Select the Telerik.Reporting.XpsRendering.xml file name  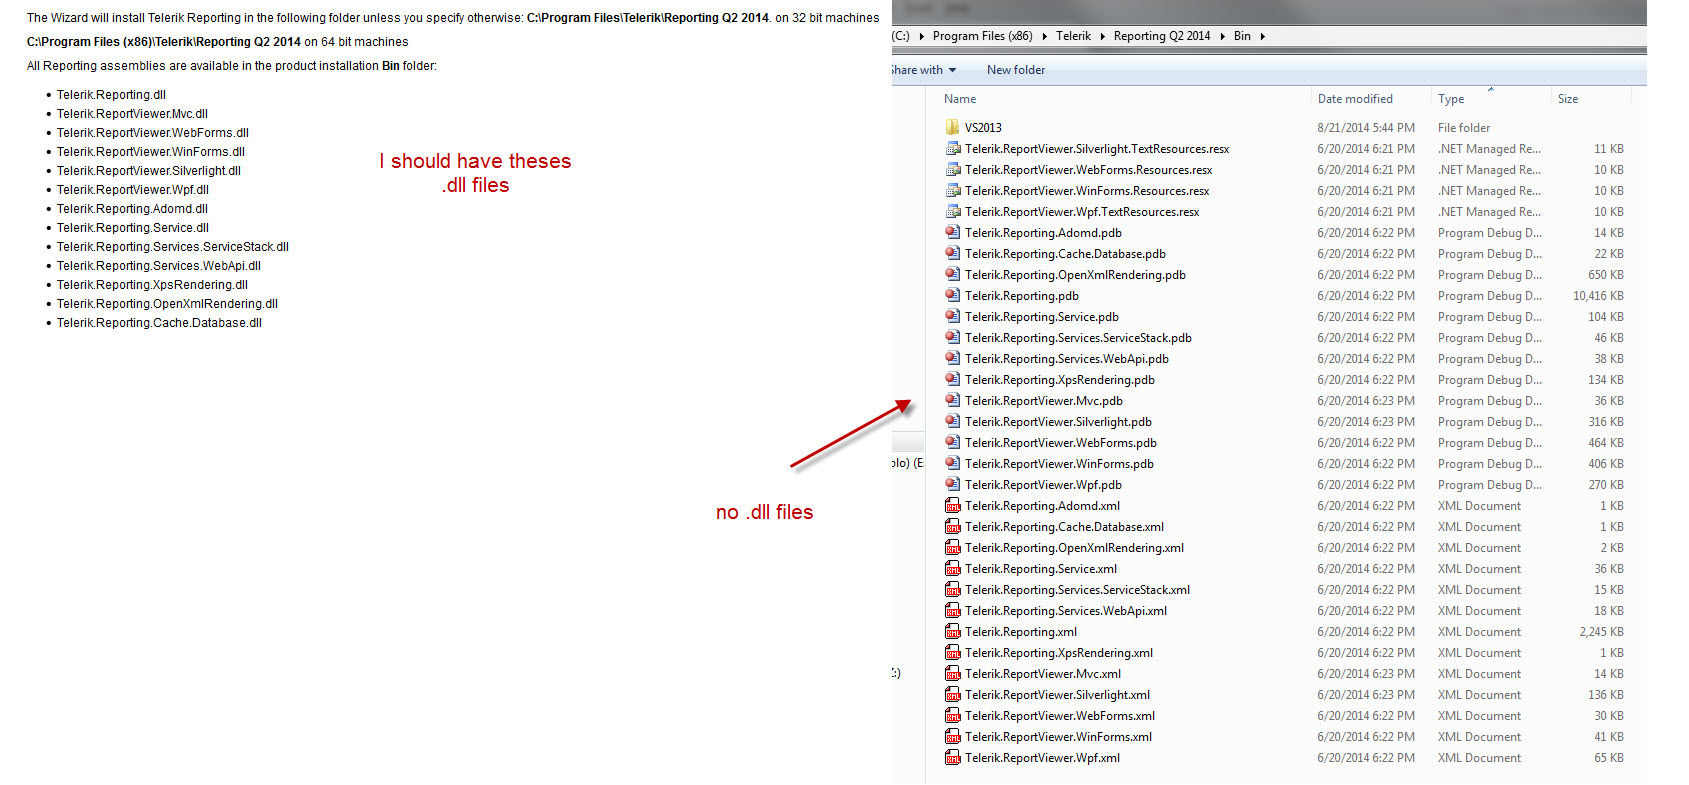1059,653
